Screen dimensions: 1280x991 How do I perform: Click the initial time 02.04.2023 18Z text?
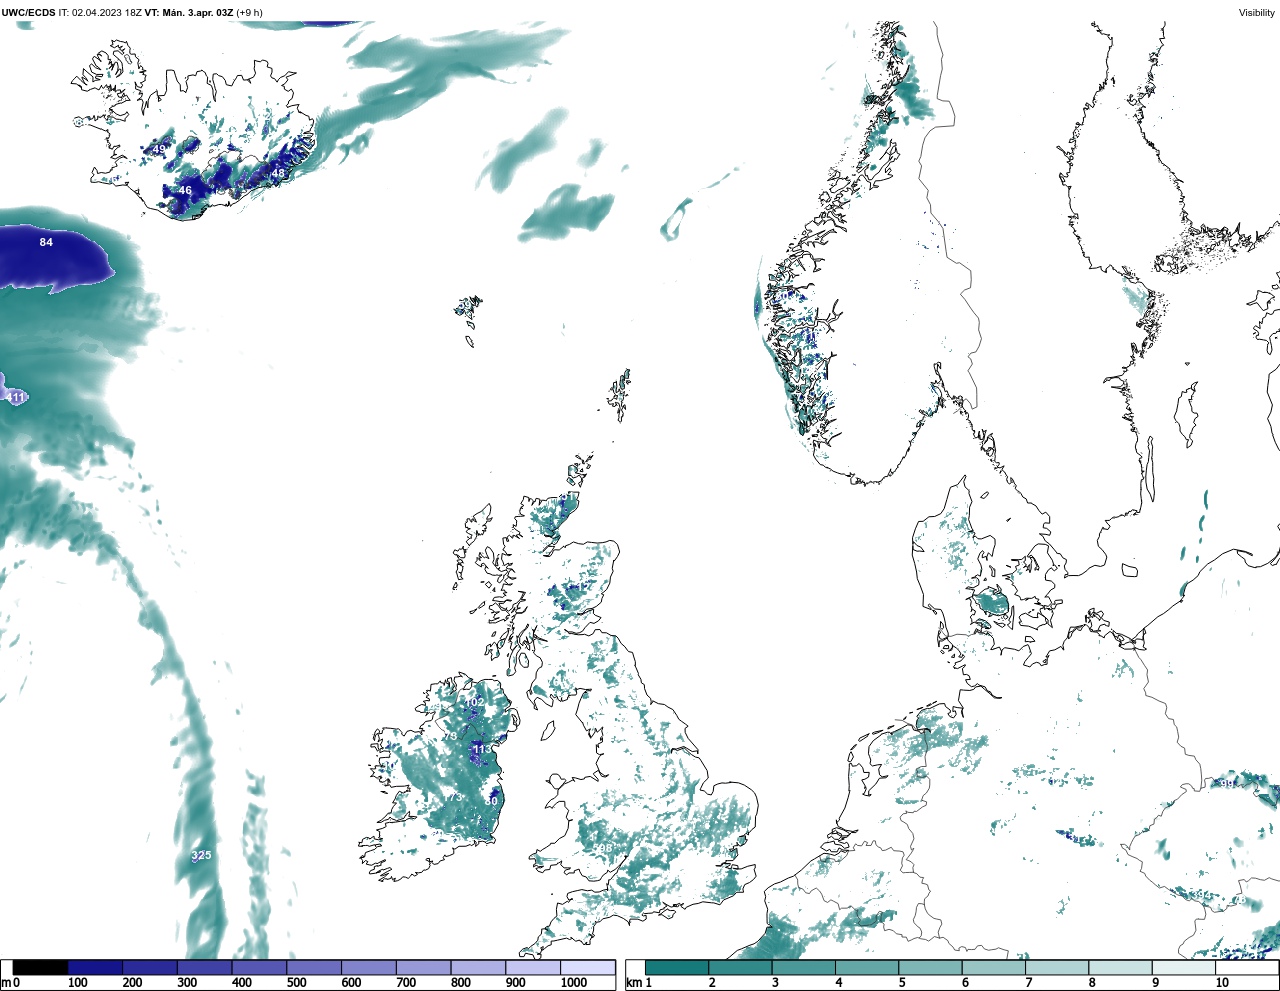[107, 13]
